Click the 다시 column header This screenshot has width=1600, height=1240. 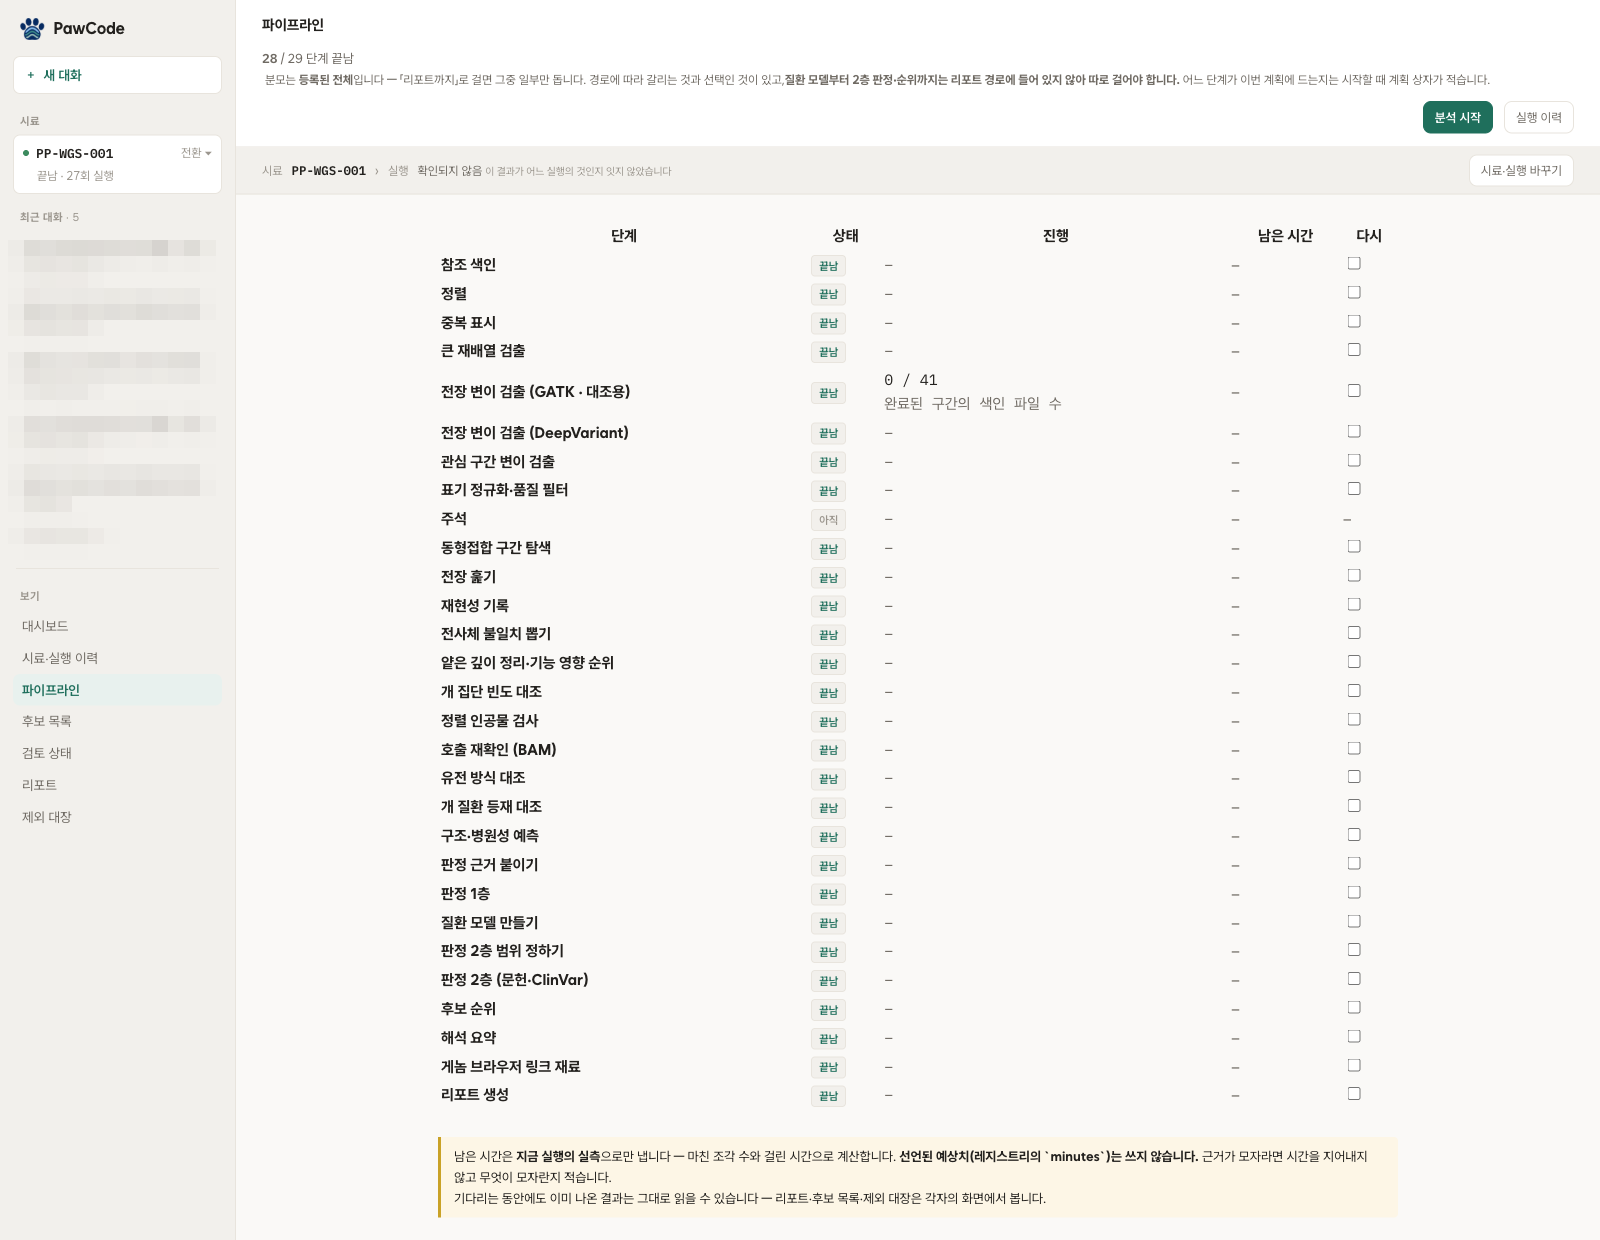(x=1369, y=236)
